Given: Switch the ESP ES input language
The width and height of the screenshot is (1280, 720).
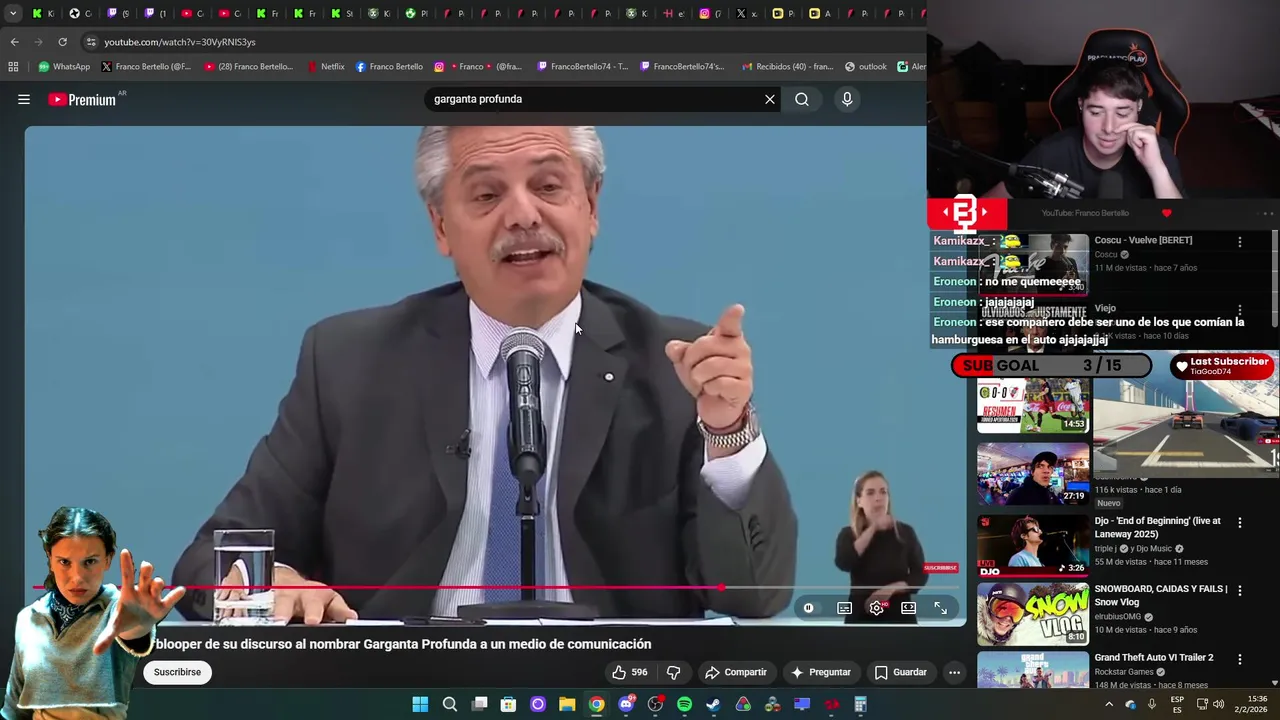Looking at the screenshot, I should [1177, 705].
